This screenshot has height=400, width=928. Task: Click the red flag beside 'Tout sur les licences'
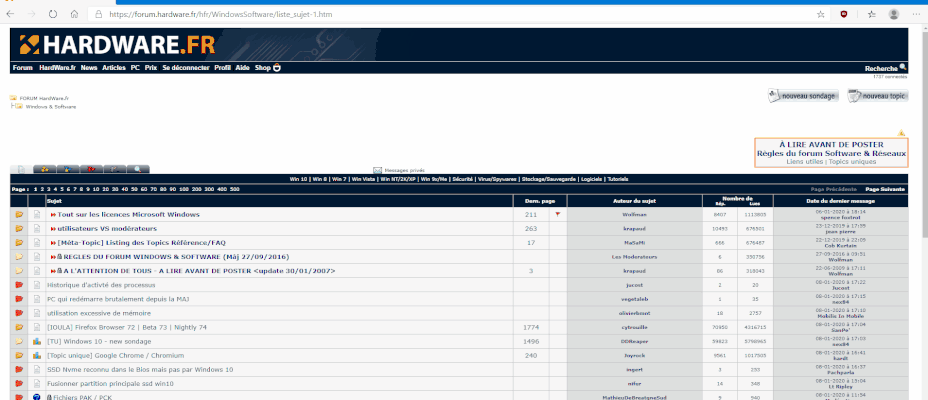coord(557,214)
